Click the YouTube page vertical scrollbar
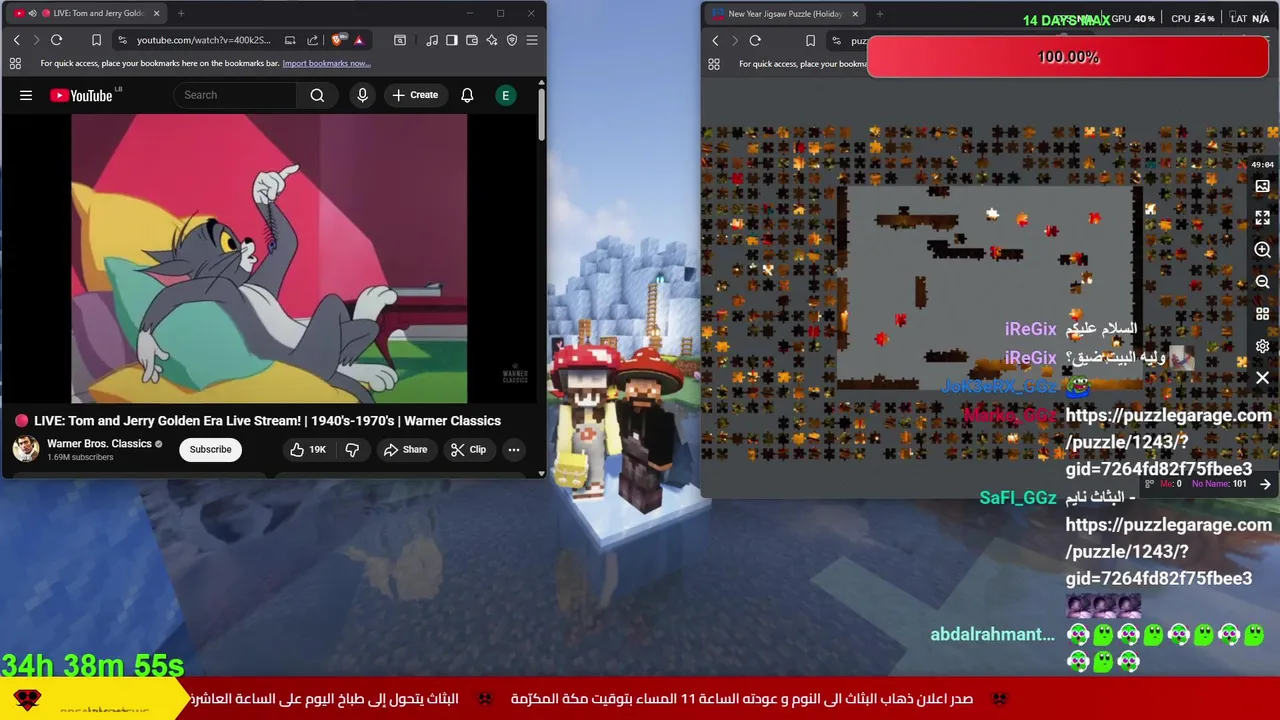The width and height of the screenshot is (1280, 720). [541, 115]
